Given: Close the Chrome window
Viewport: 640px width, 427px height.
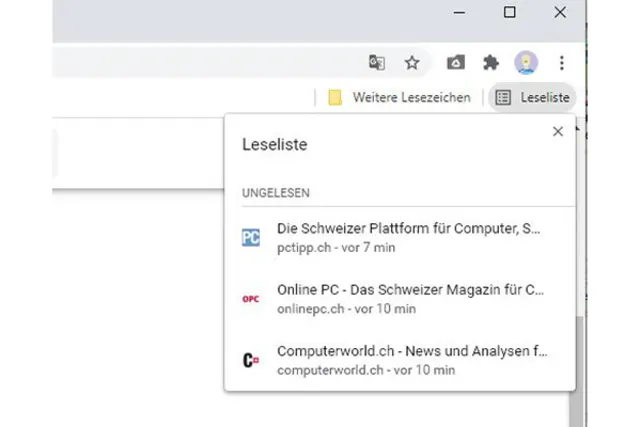Looking at the screenshot, I should 560,12.
